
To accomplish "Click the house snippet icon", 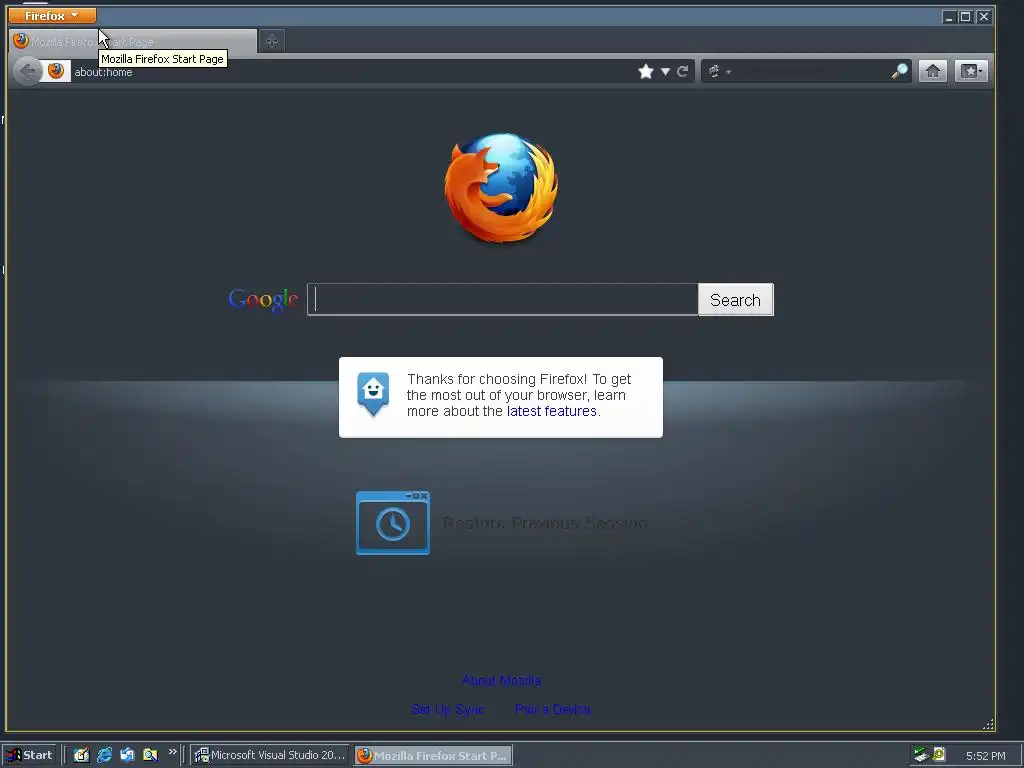I will click(373, 394).
